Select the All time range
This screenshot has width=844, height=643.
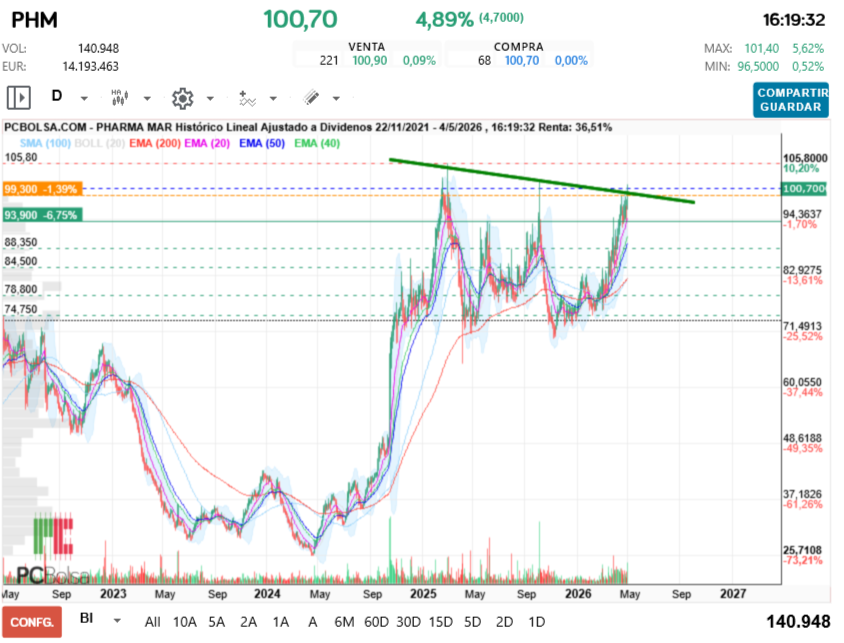click(x=152, y=622)
